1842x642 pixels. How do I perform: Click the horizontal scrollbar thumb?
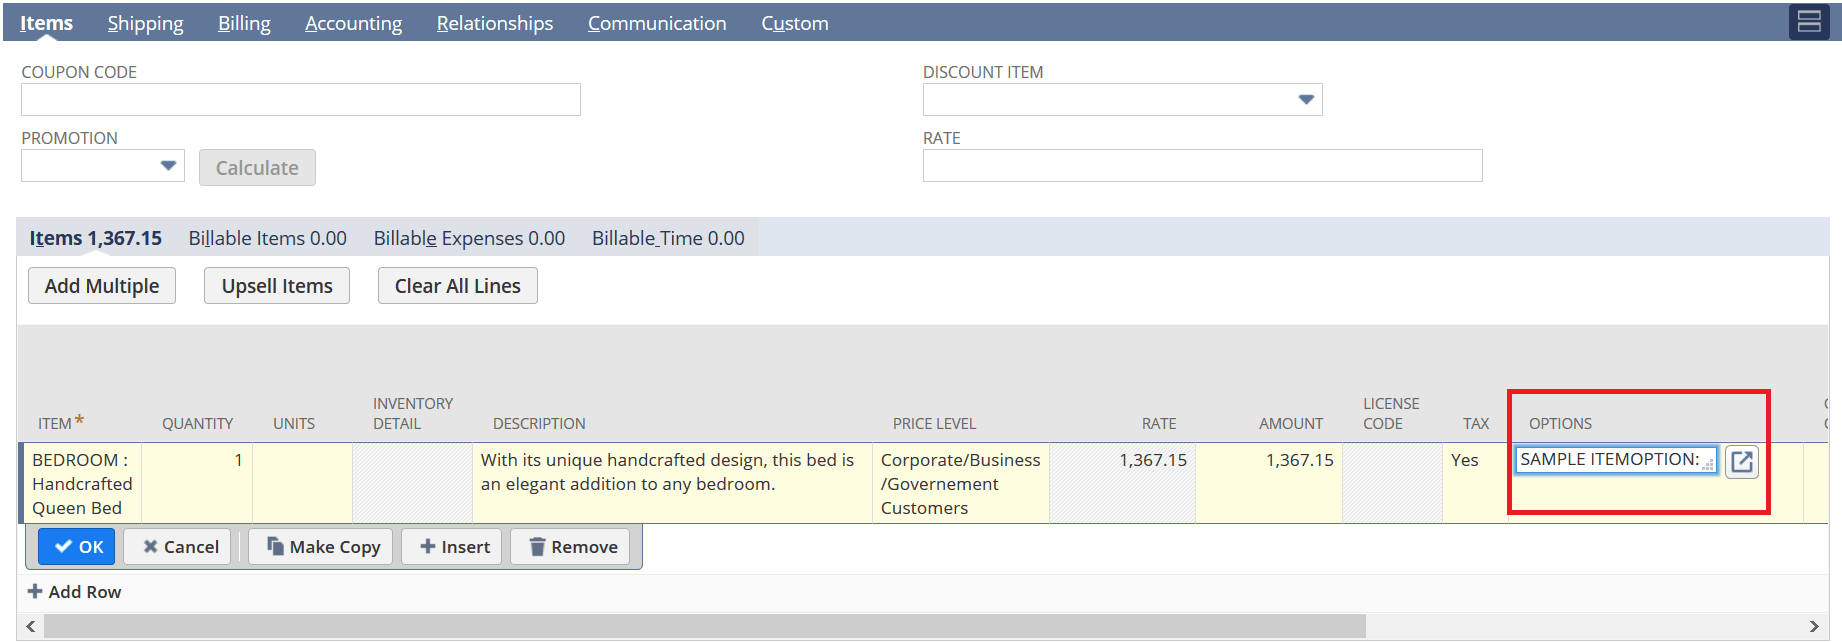tap(704, 626)
